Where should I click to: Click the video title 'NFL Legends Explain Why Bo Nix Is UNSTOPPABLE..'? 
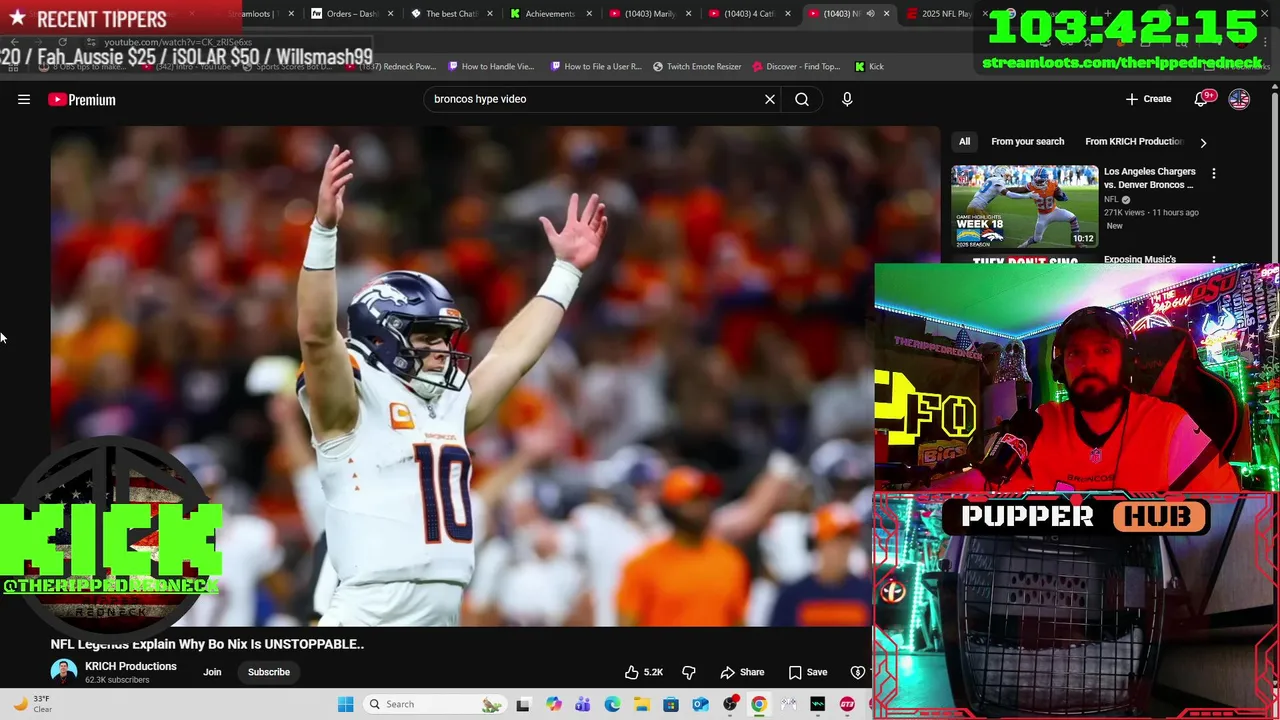pos(207,644)
